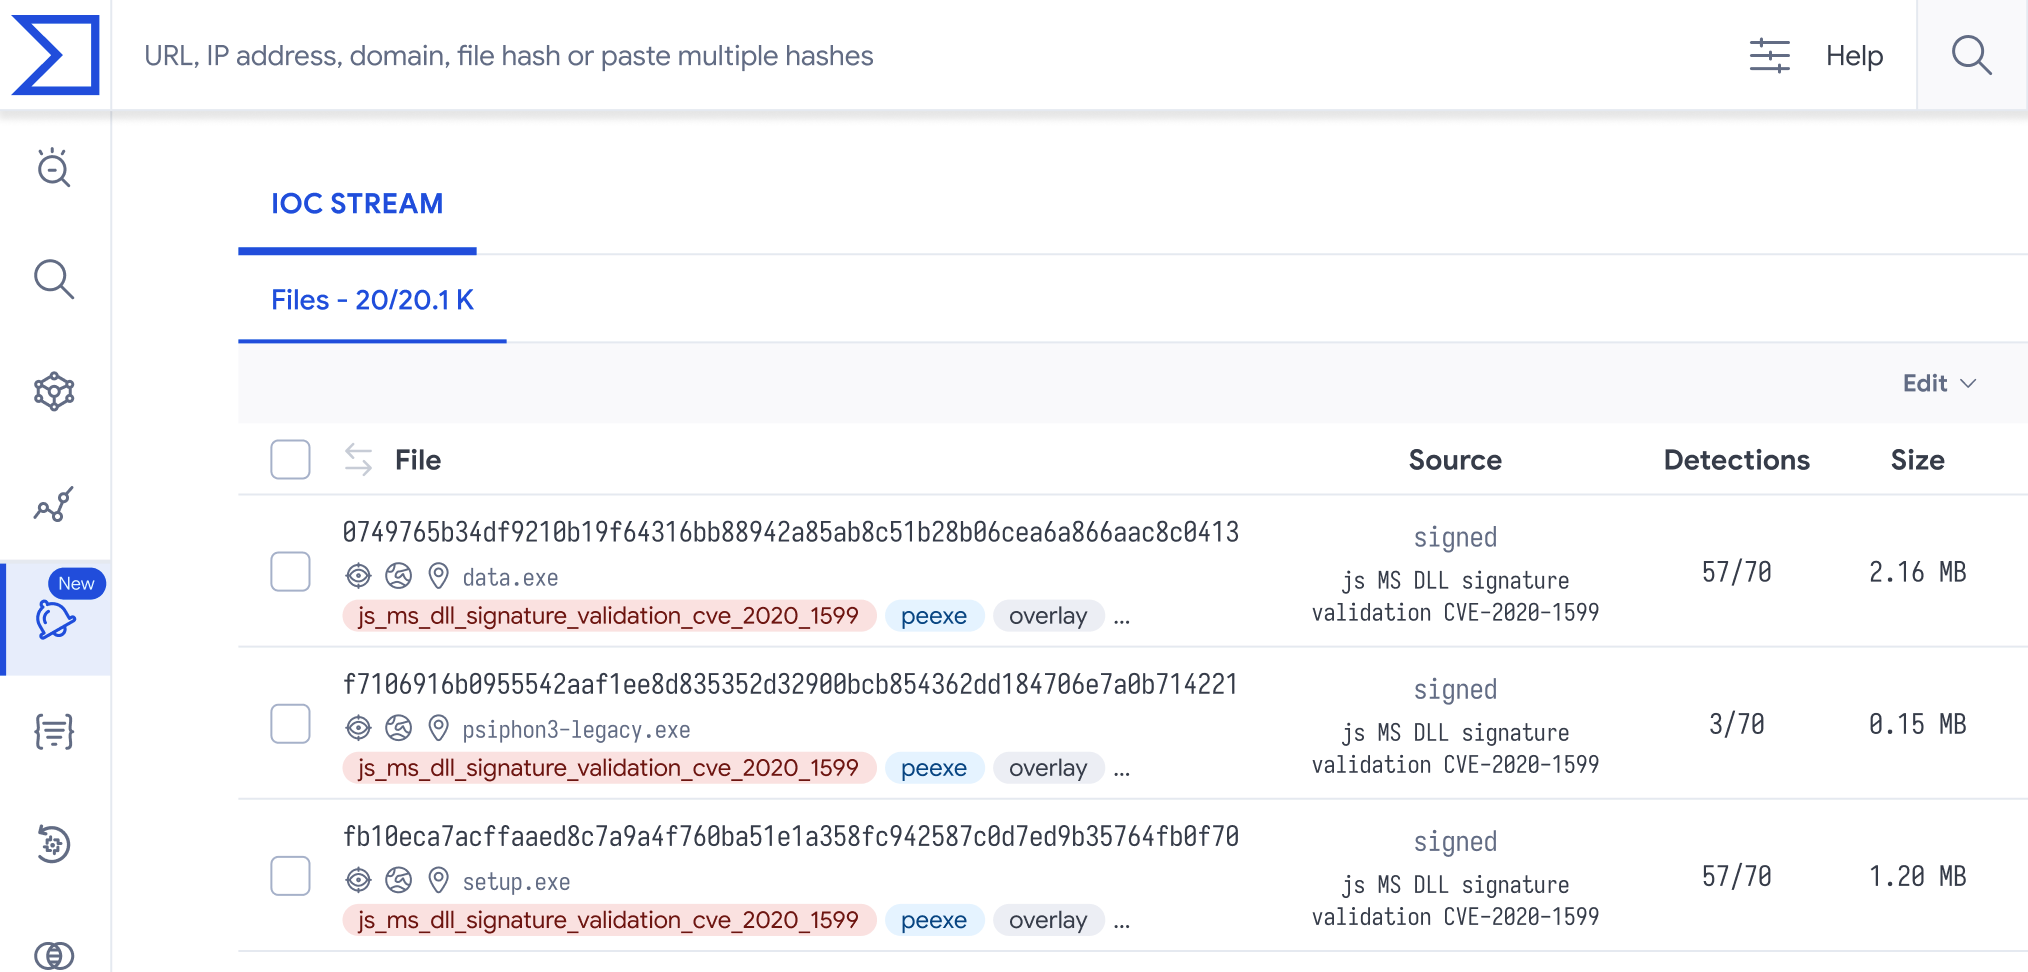Click the Help link
Image resolution: width=2028 pixels, height=972 pixels.
[x=1854, y=56]
